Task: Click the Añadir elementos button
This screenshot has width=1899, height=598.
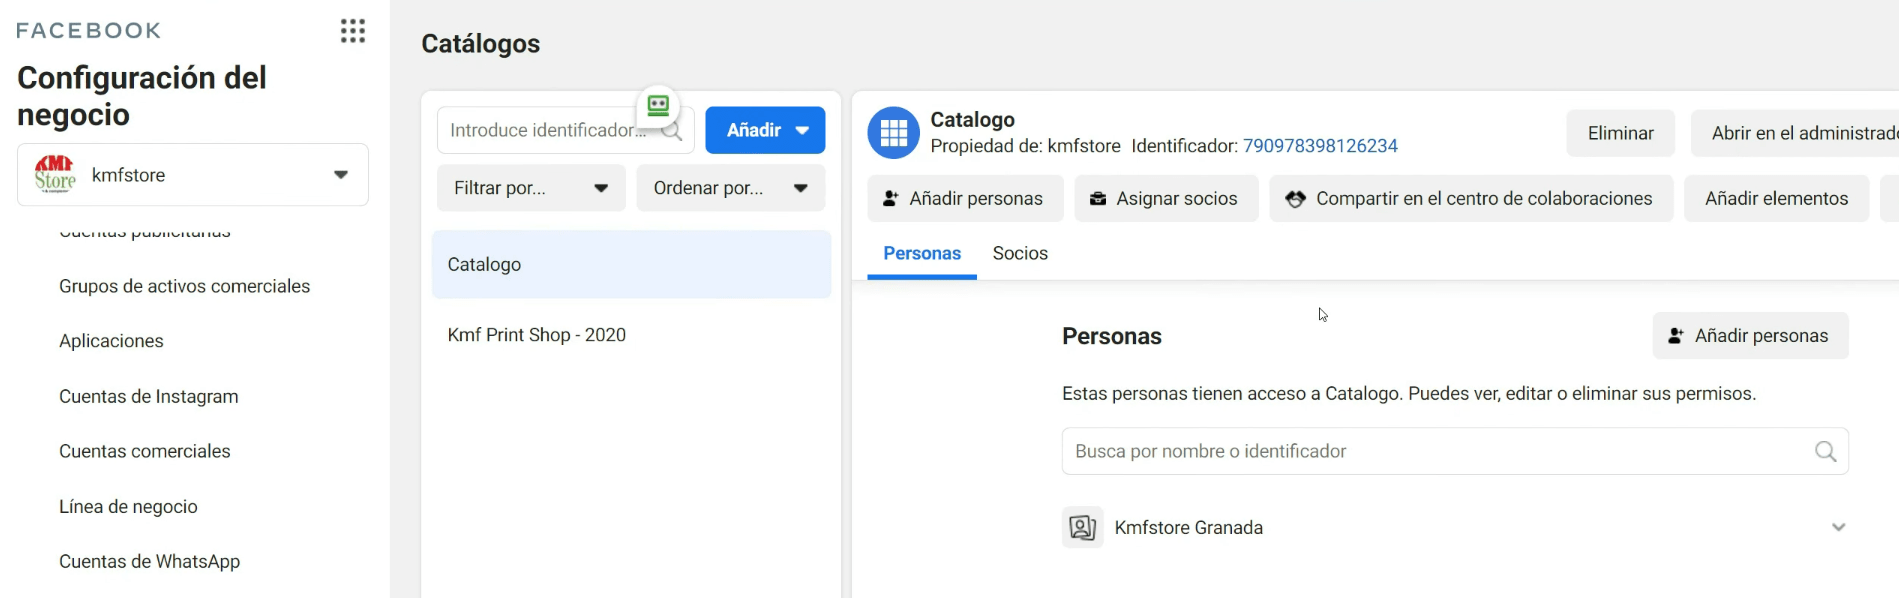Action: pyautogui.click(x=1776, y=198)
